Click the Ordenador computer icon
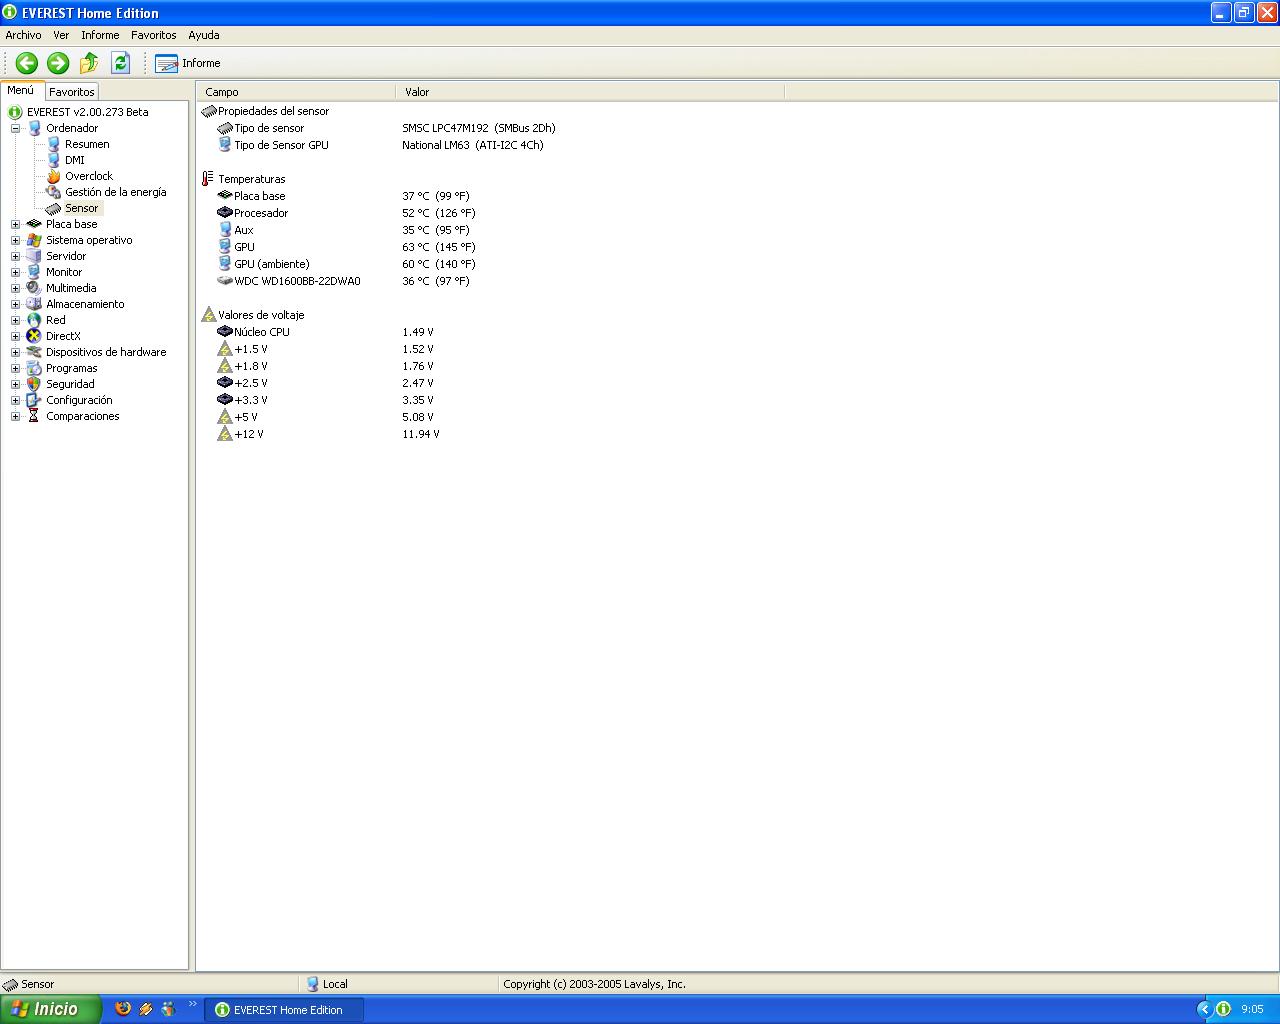This screenshot has height=1024, width=1280. (34, 128)
